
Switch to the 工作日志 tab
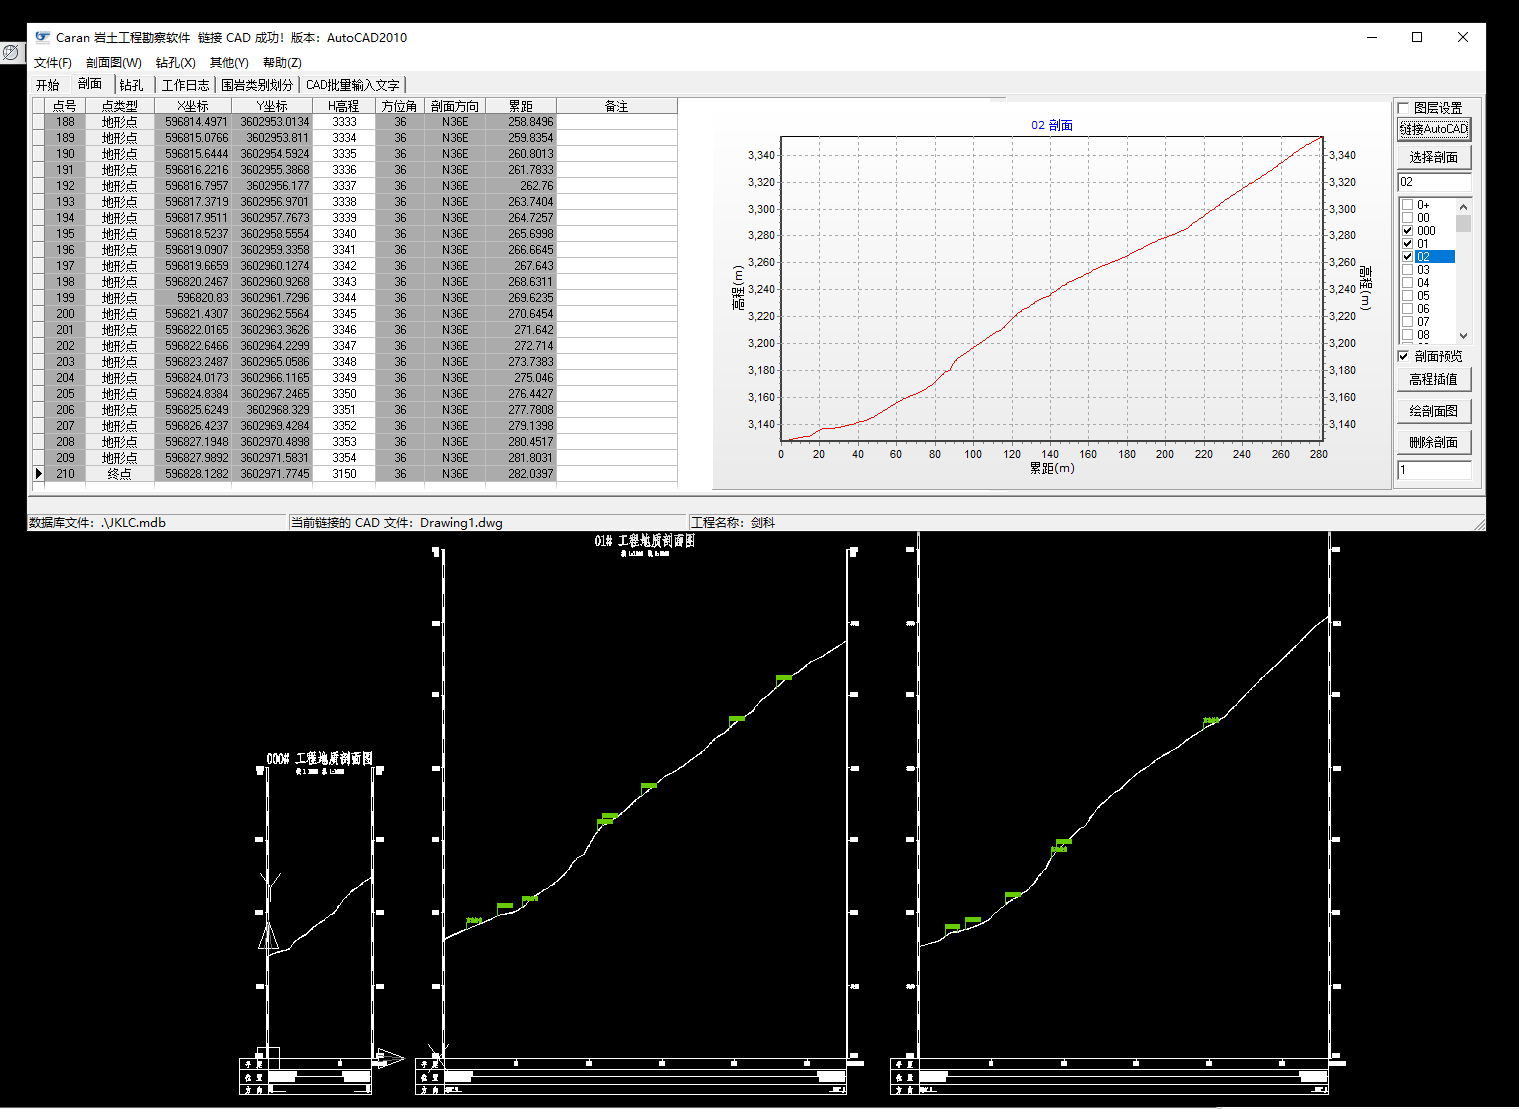point(185,85)
